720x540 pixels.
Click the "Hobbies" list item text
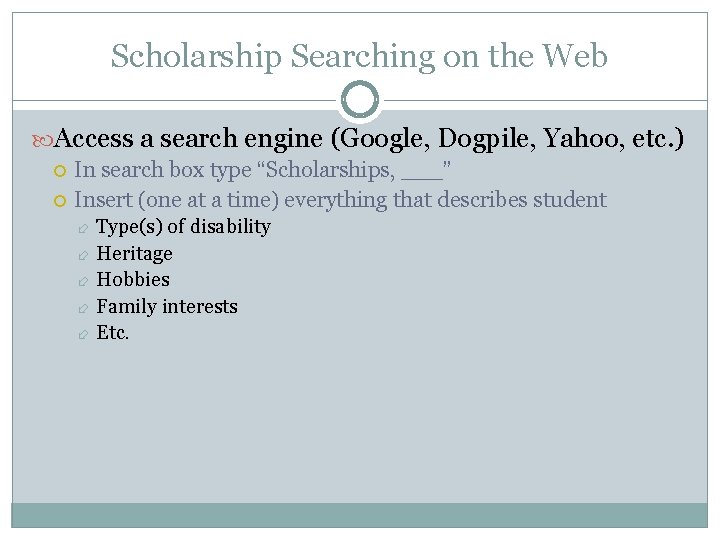(133, 280)
